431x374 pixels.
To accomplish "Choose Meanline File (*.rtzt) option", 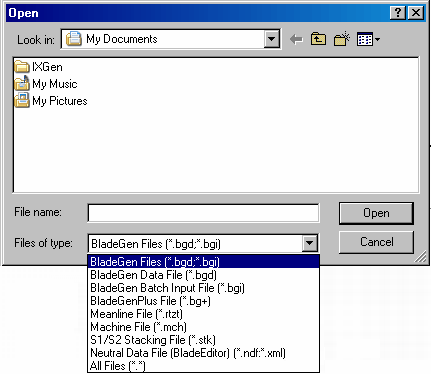I will point(203,314).
